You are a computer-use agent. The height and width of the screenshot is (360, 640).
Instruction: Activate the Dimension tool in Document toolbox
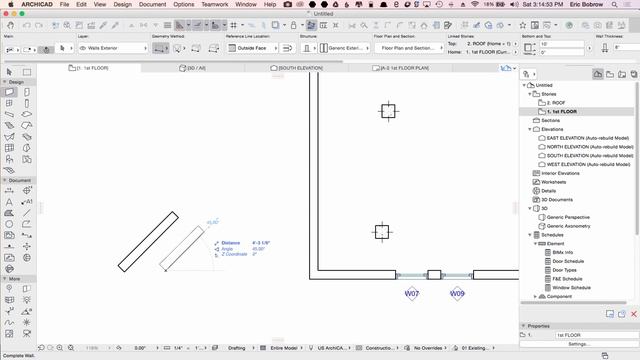click(9, 191)
